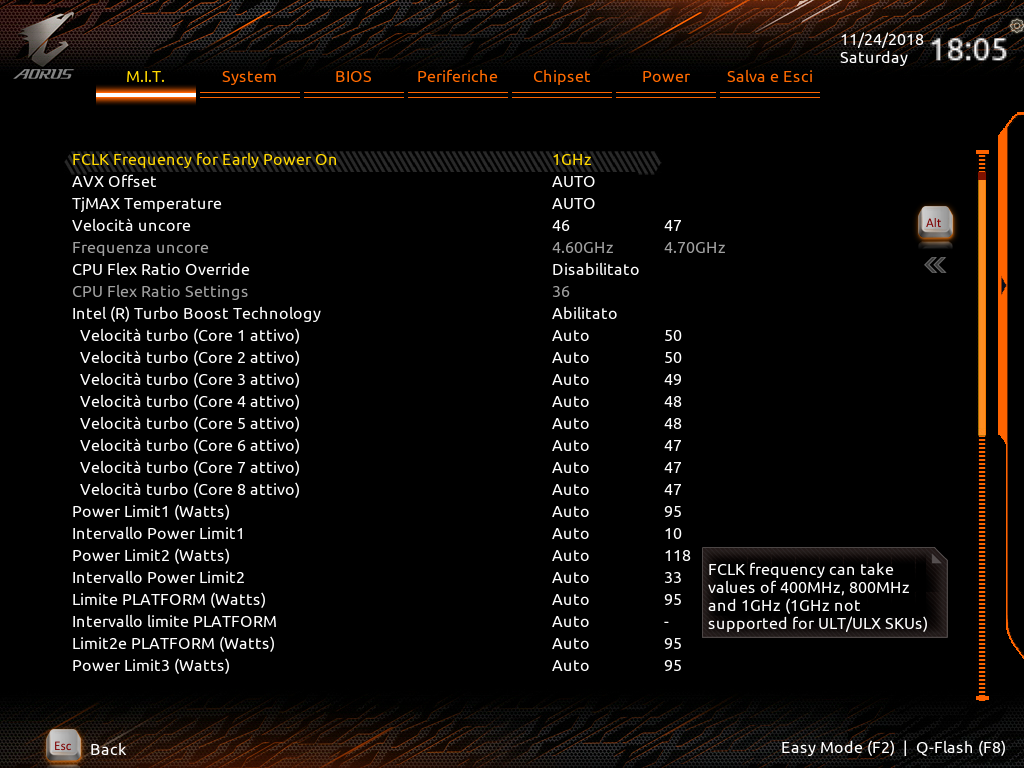
Task: Edit Core 7 attivo turbo Auto value
Action: click(x=571, y=468)
